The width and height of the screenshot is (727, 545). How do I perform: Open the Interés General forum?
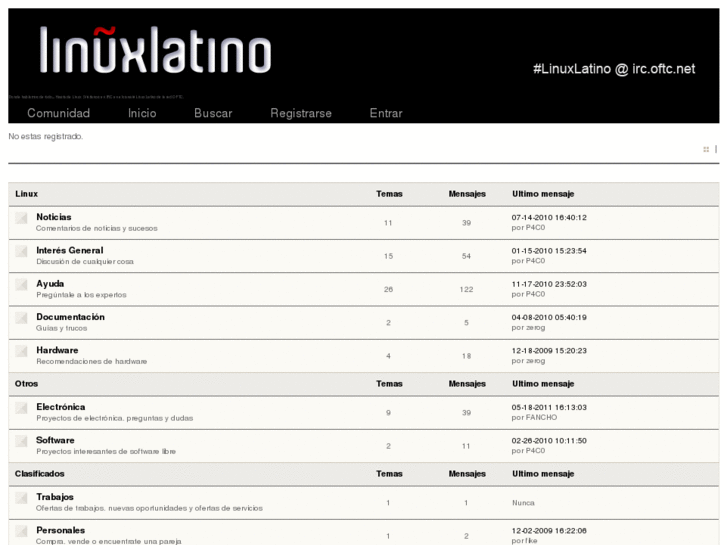click(x=70, y=250)
